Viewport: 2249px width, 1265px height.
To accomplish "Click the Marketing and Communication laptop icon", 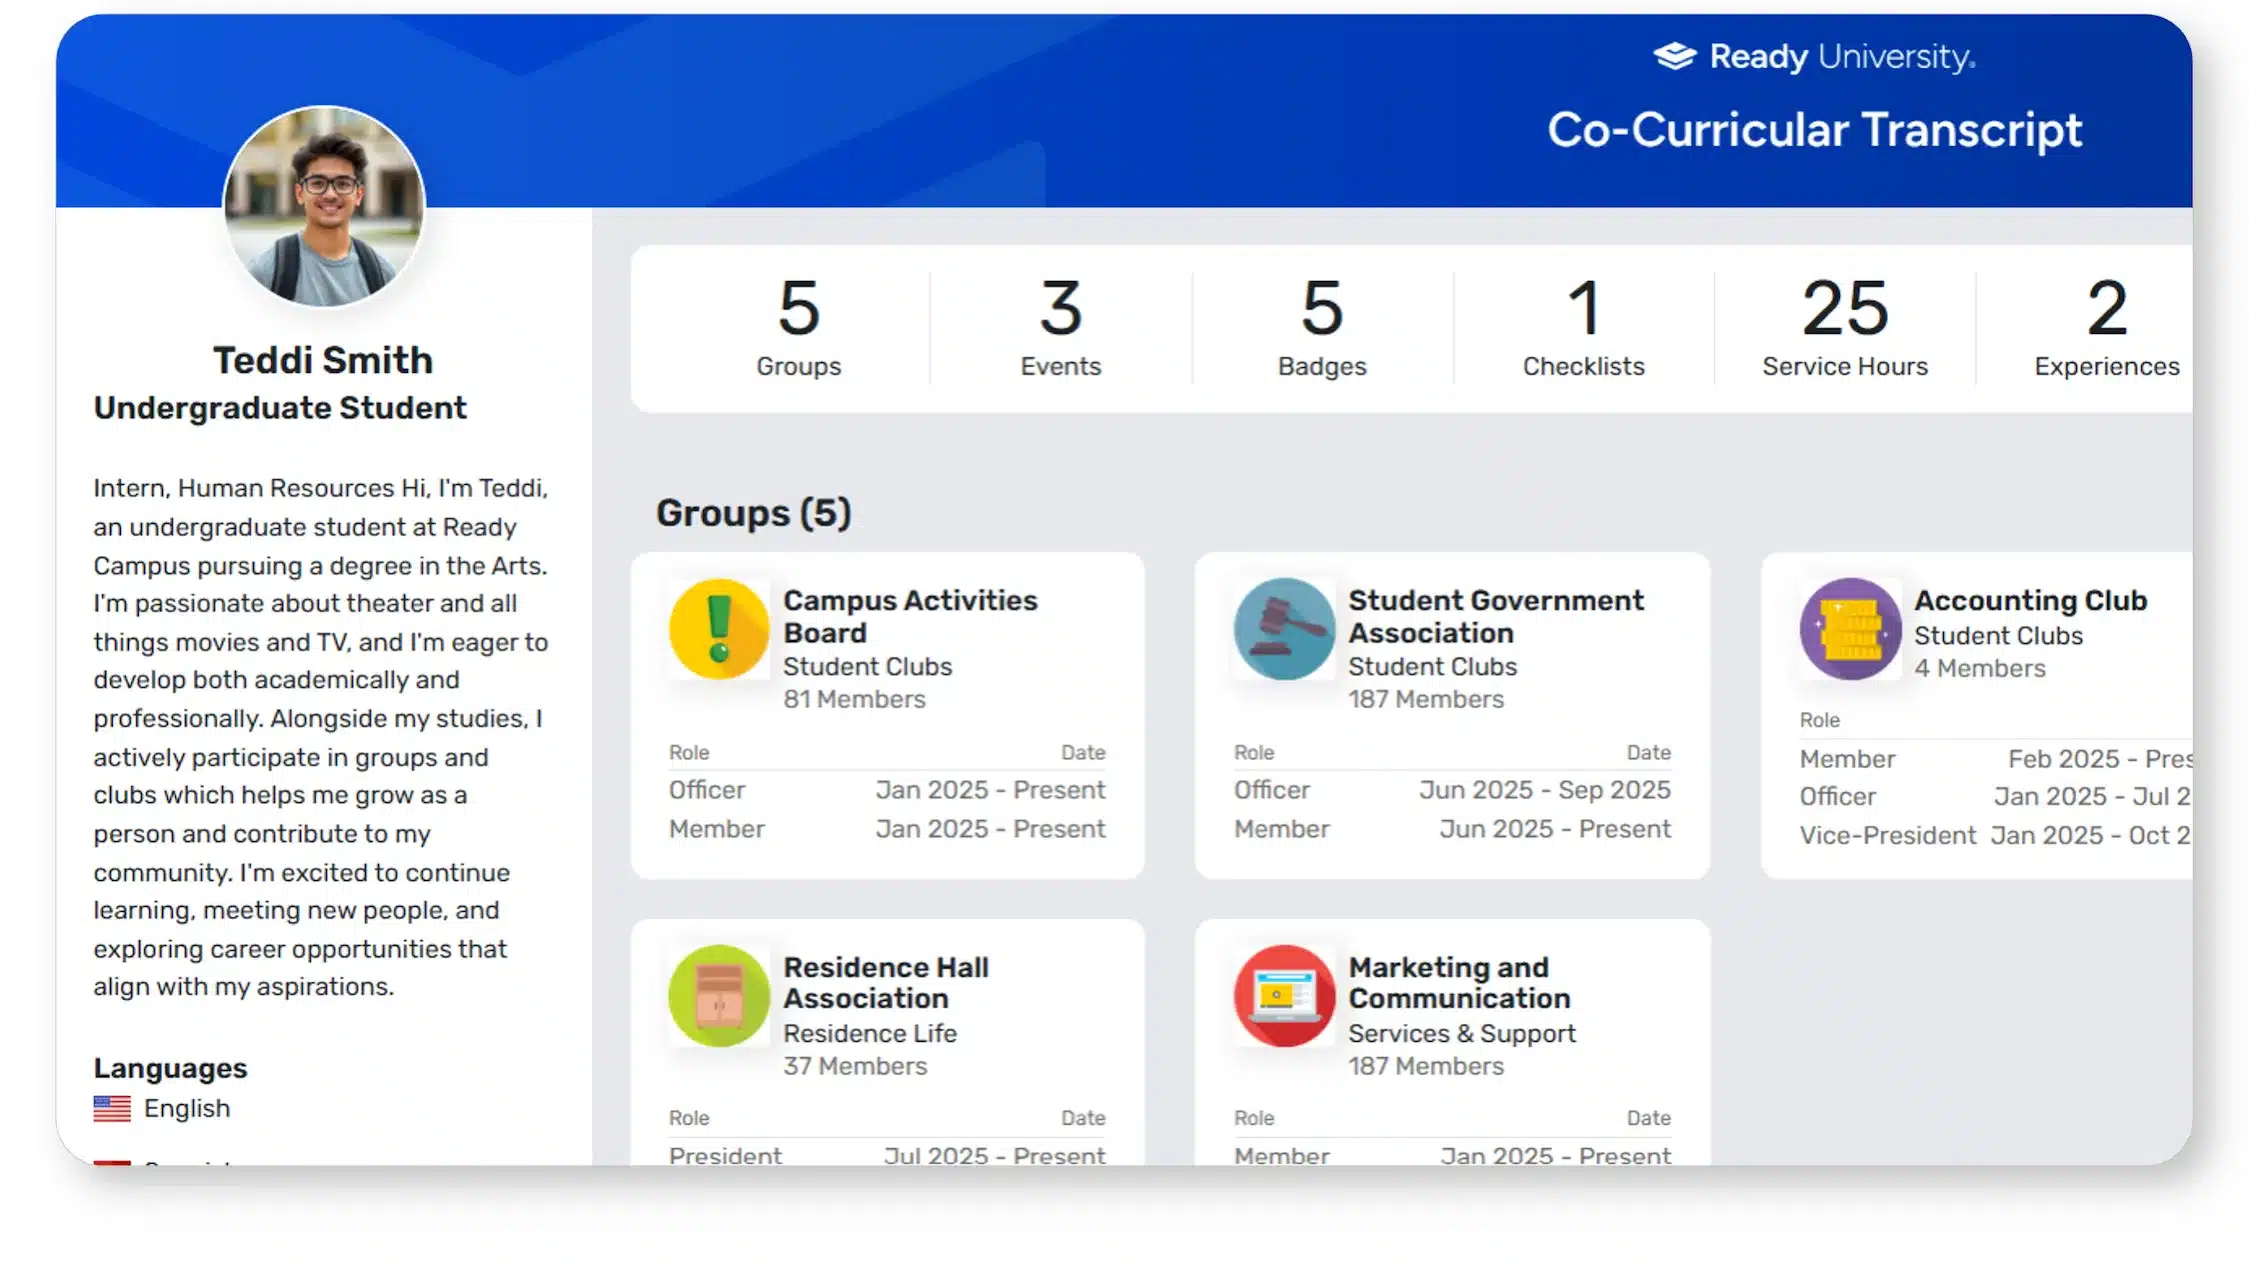I will (1284, 996).
